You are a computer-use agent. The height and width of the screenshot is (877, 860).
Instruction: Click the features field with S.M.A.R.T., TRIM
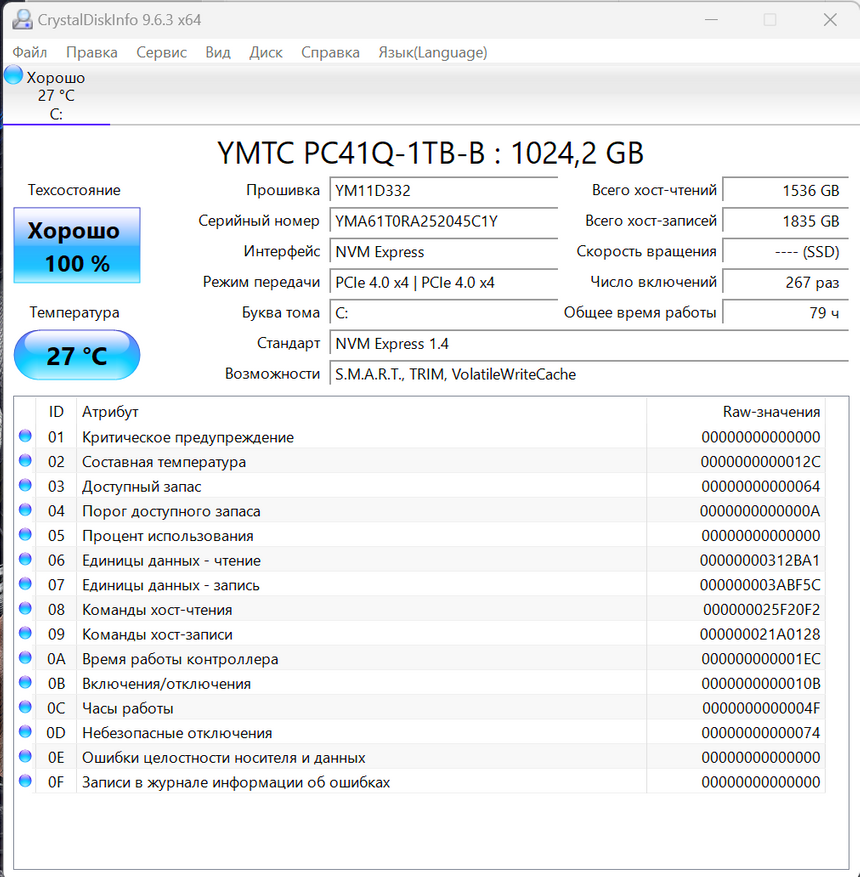(x=589, y=374)
